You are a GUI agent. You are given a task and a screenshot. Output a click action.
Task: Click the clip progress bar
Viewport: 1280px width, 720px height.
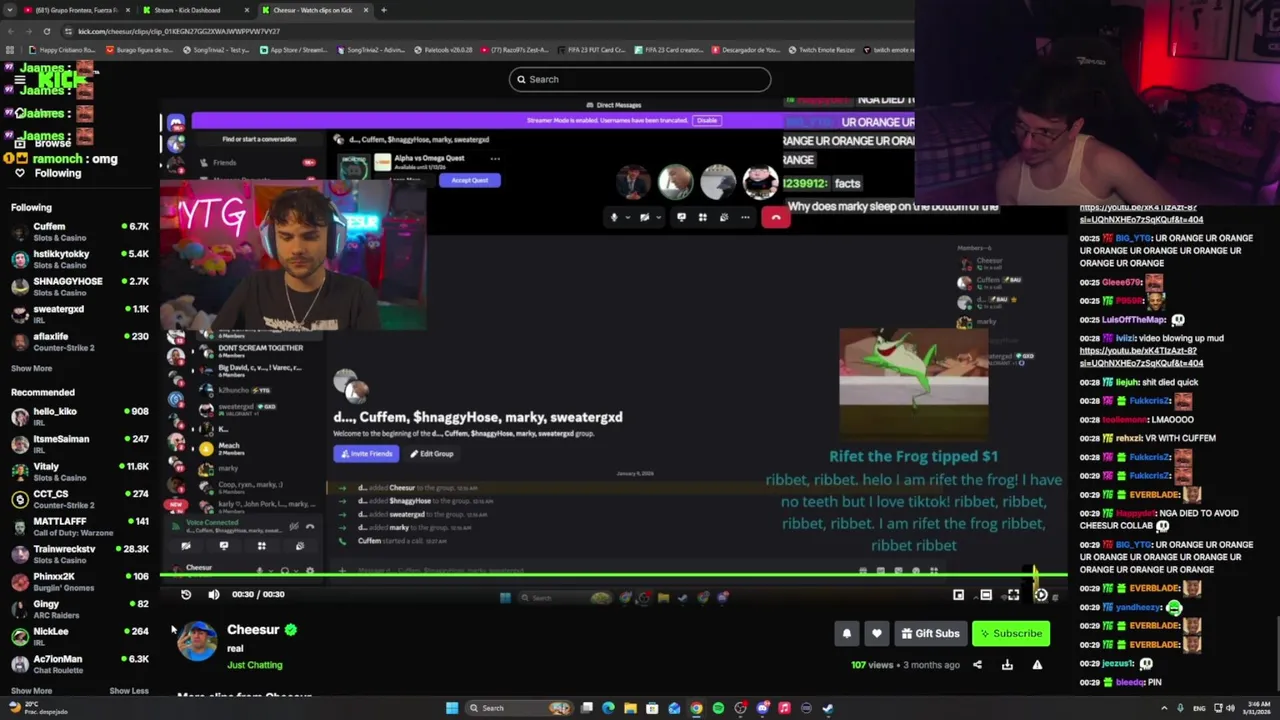tap(613, 575)
